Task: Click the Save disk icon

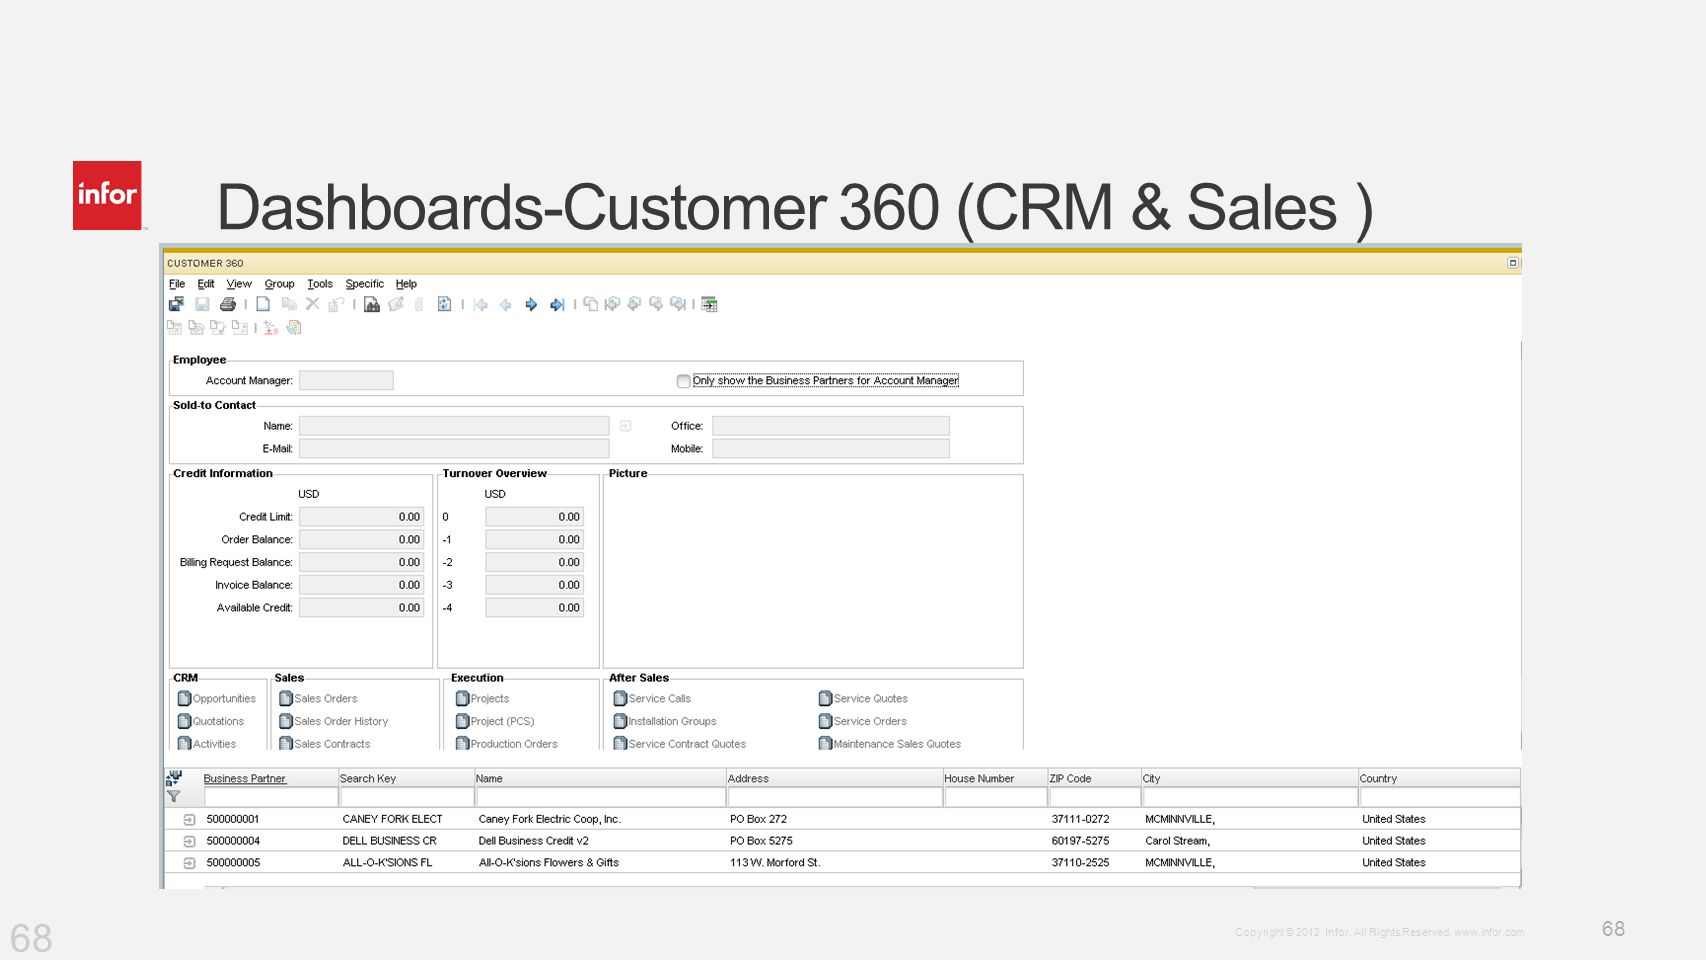Action: pos(202,304)
